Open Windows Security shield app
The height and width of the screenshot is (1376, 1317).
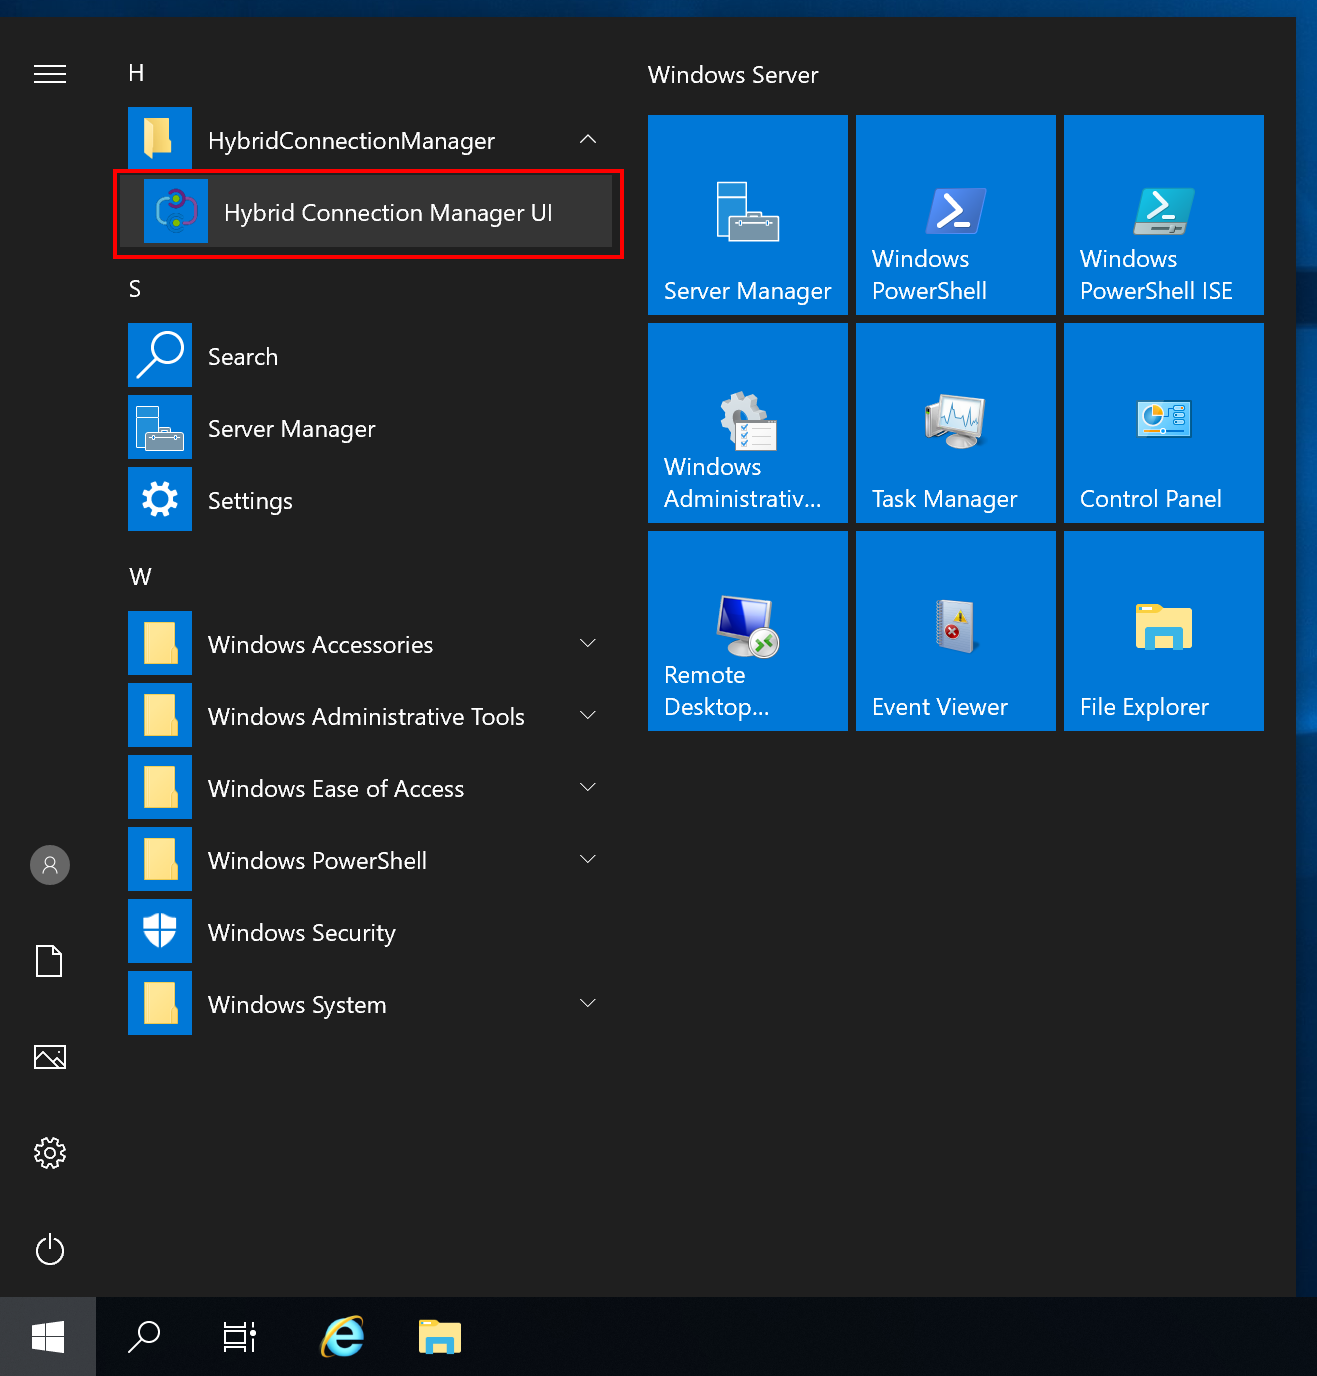[x=366, y=932]
